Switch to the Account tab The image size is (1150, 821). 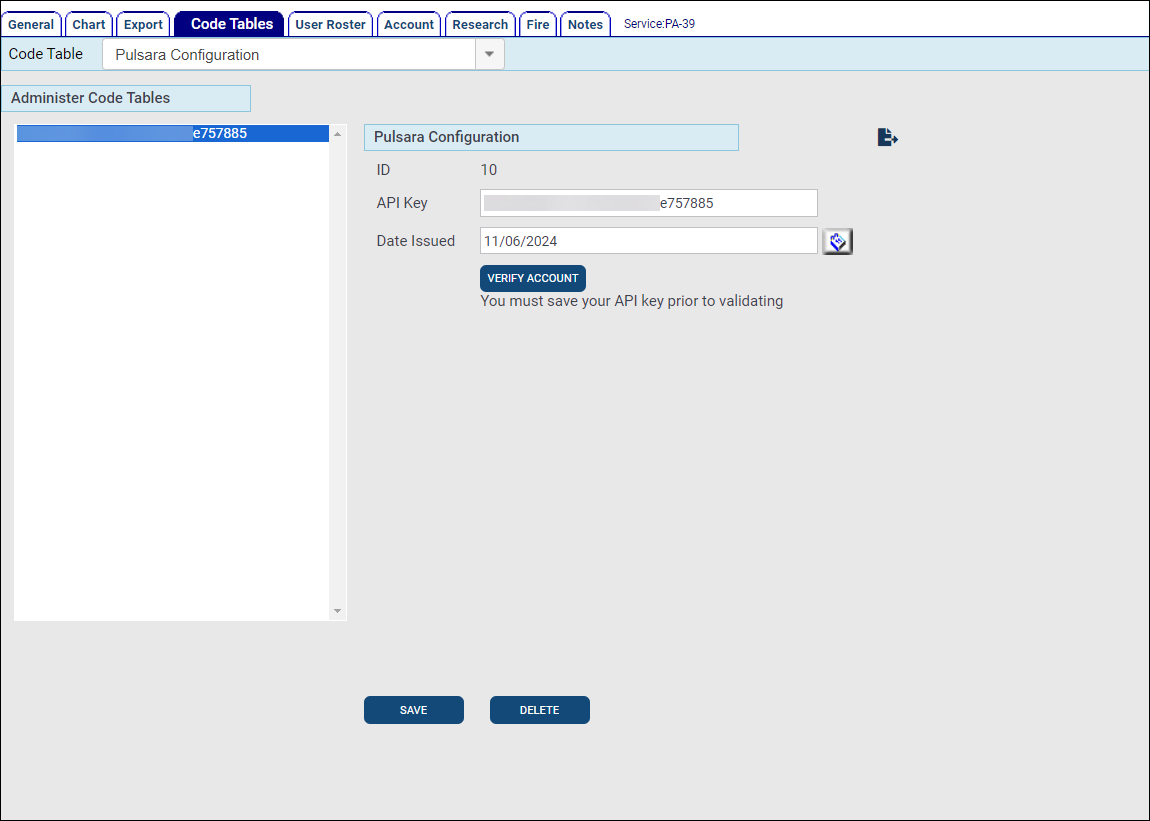tap(409, 24)
